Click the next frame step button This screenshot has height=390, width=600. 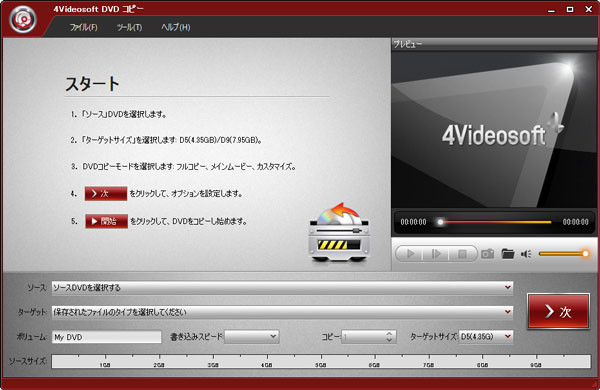436,254
